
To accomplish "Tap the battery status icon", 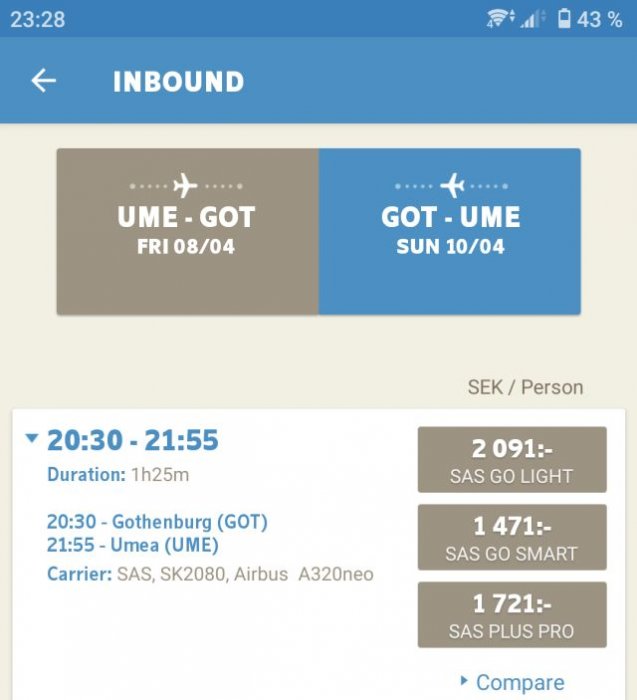I will coord(565,18).
